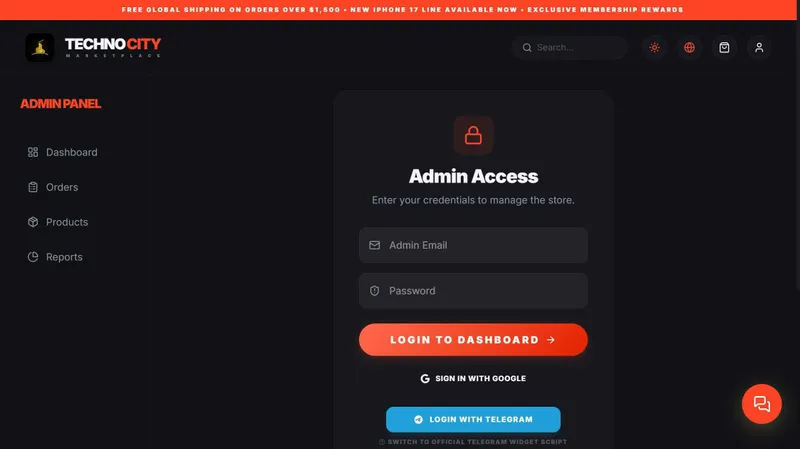Click the search magnifier icon
Viewport: 800px width, 449px height.
pos(527,47)
